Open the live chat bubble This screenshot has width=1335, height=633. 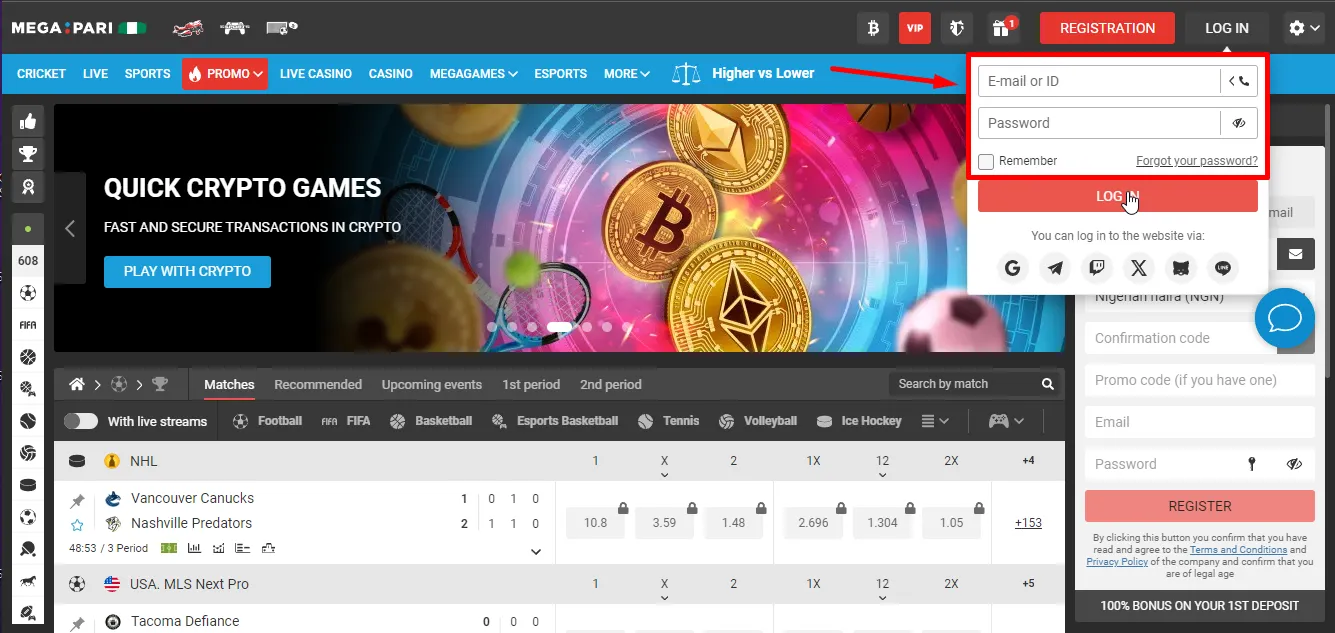coord(1284,319)
